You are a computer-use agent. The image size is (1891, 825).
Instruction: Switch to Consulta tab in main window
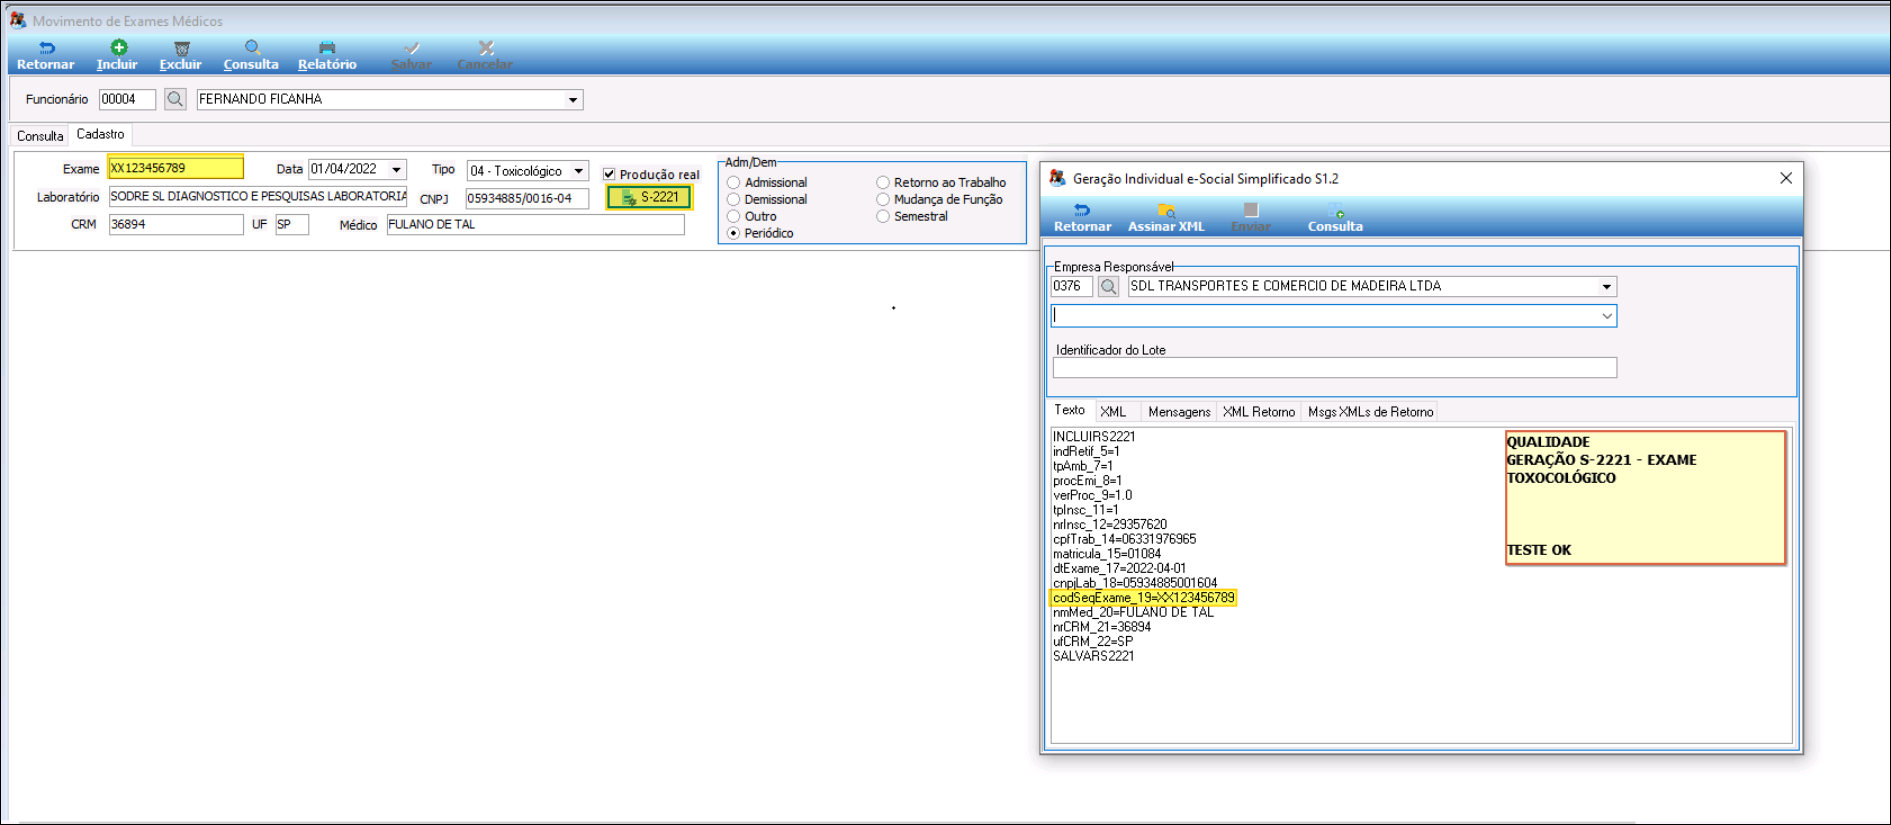pos(40,136)
